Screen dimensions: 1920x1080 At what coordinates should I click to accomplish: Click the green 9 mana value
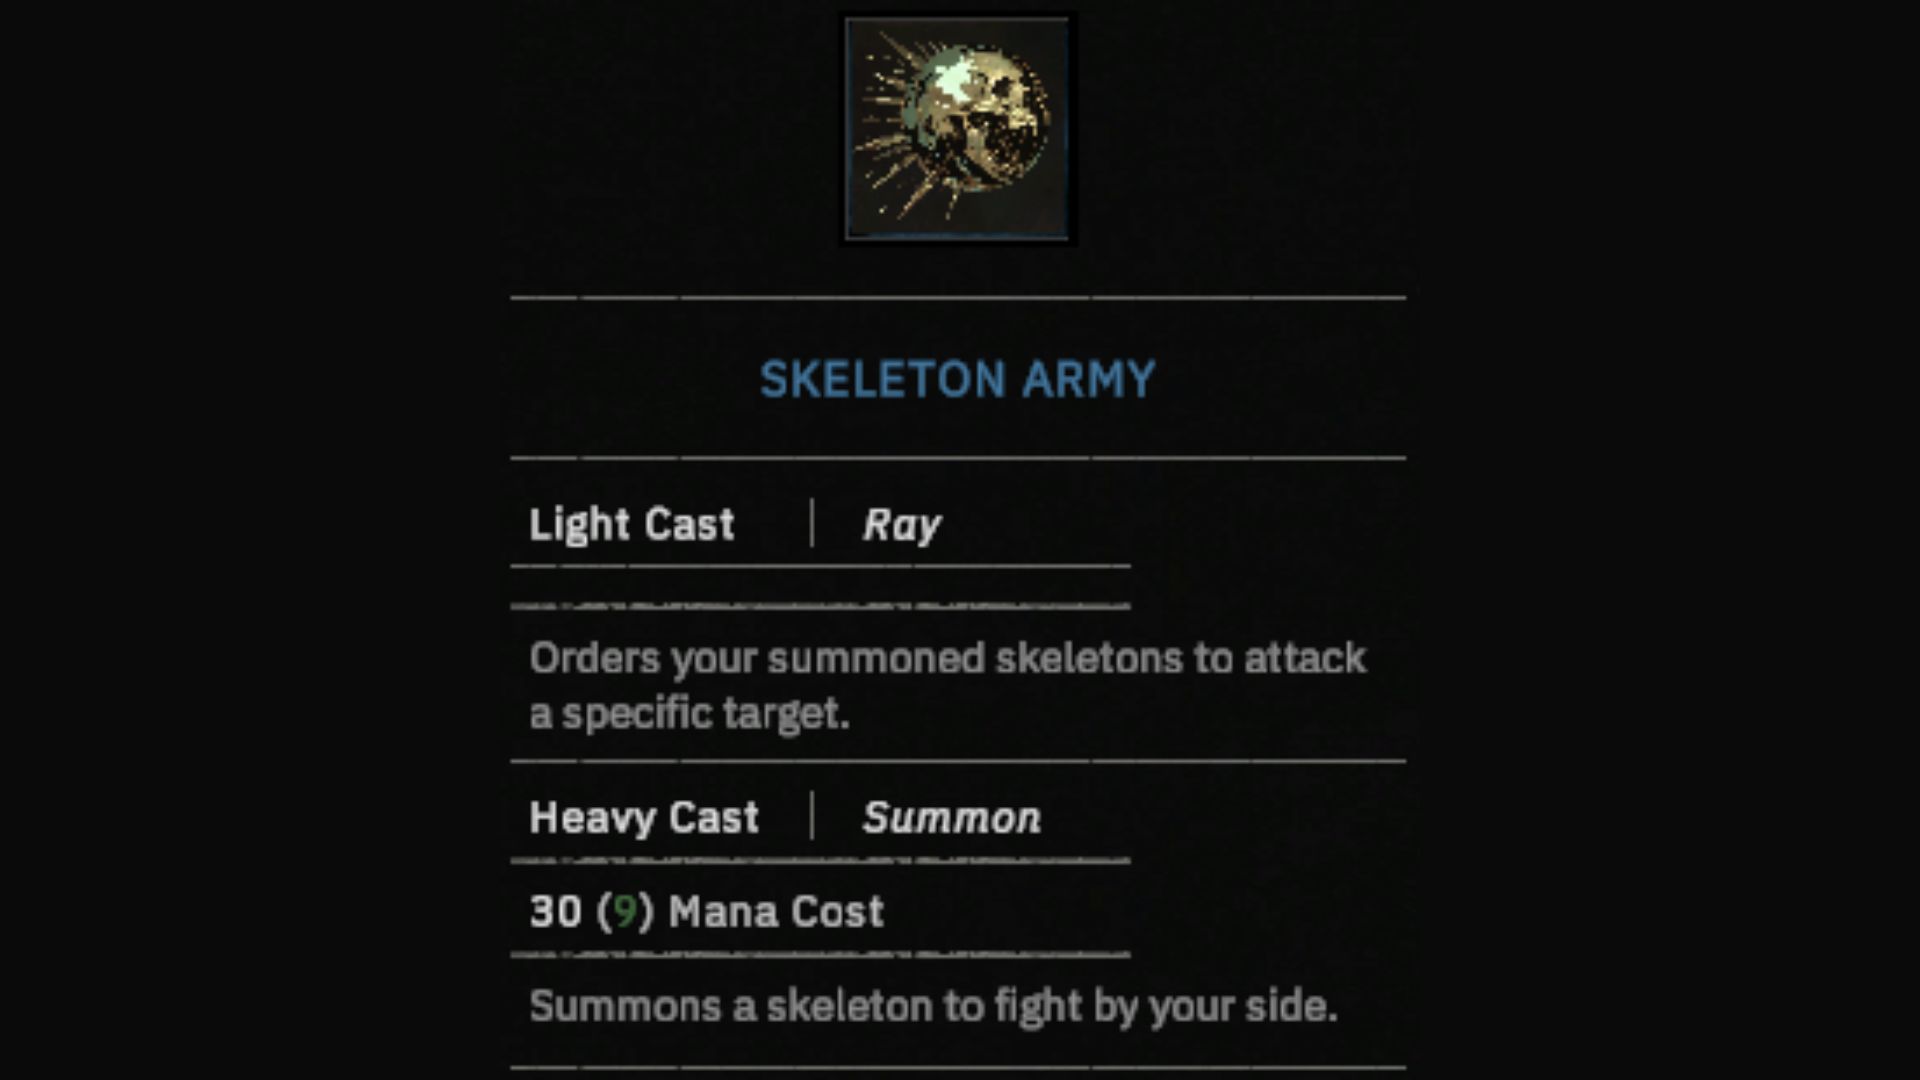[625, 912]
